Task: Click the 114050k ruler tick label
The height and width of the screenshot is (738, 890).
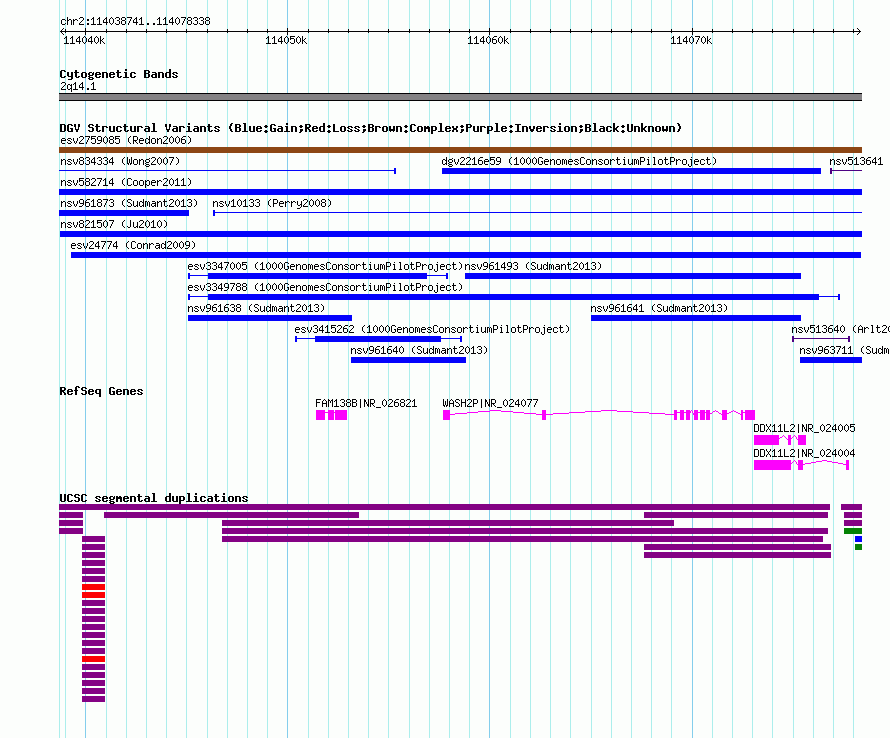Action: [286, 40]
